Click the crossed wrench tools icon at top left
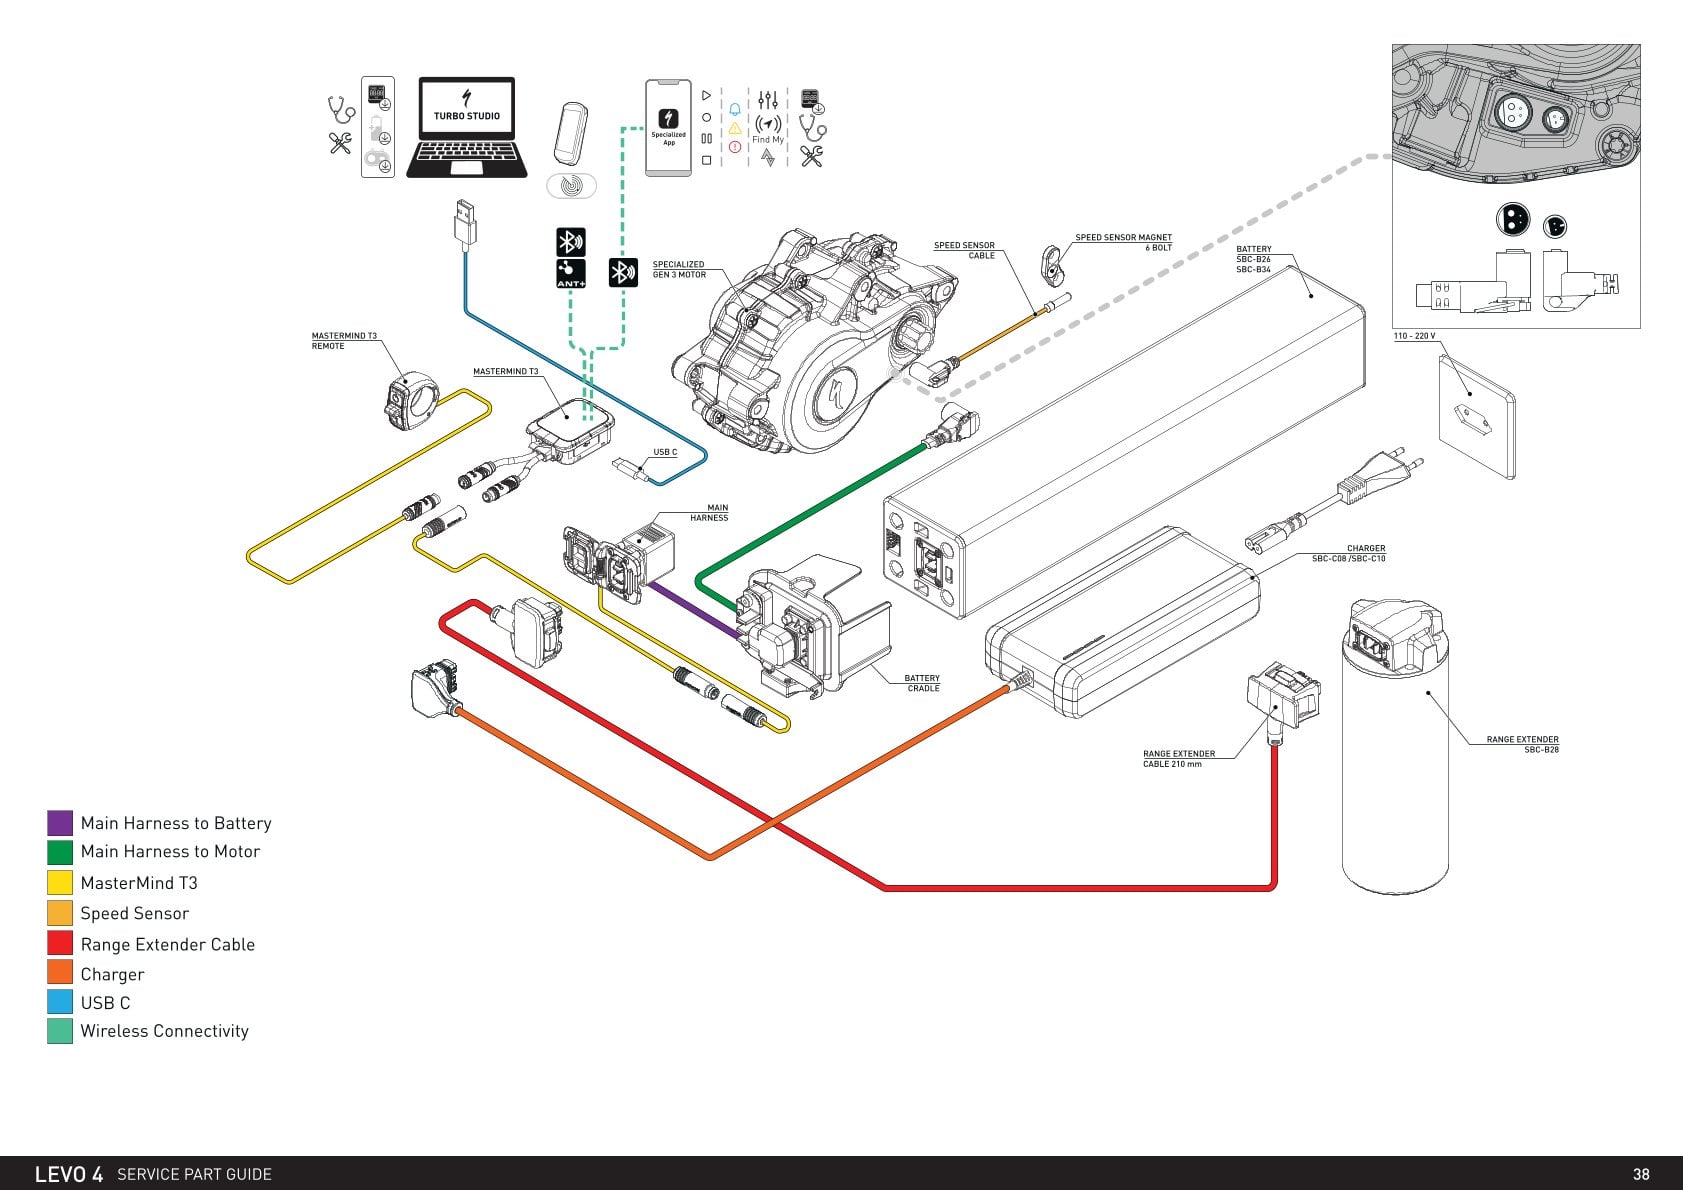Viewport: 1683px width, 1190px height. [340, 143]
